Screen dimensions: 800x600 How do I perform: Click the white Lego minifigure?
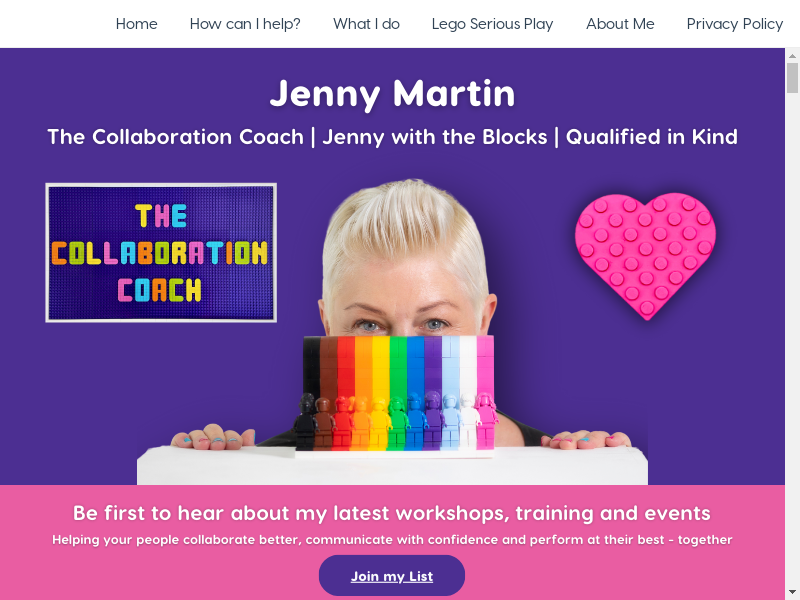pos(468,421)
